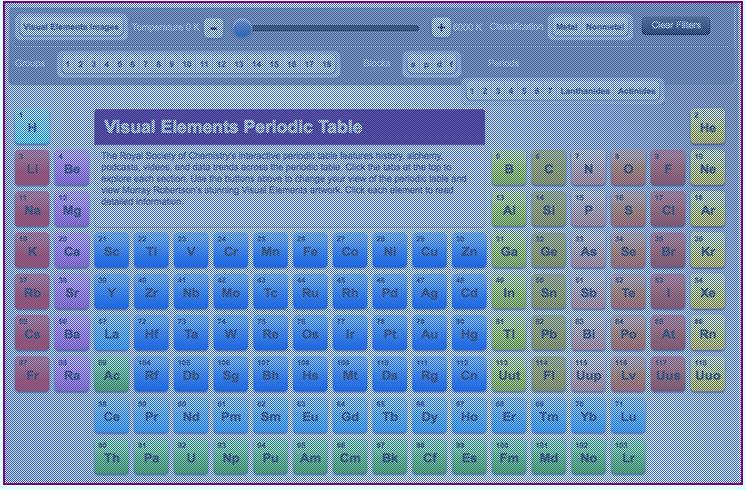Open the Radon (Rn) element tile

tap(707, 334)
